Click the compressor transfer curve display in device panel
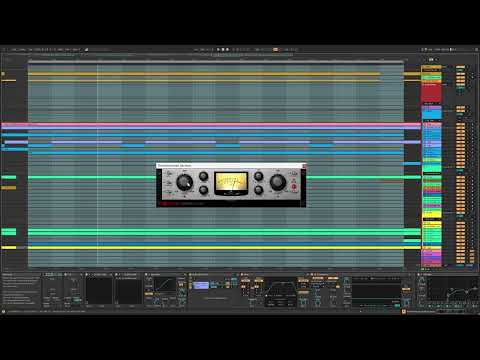The width and height of the screenshot is (480, 360). tap(164, 285)
